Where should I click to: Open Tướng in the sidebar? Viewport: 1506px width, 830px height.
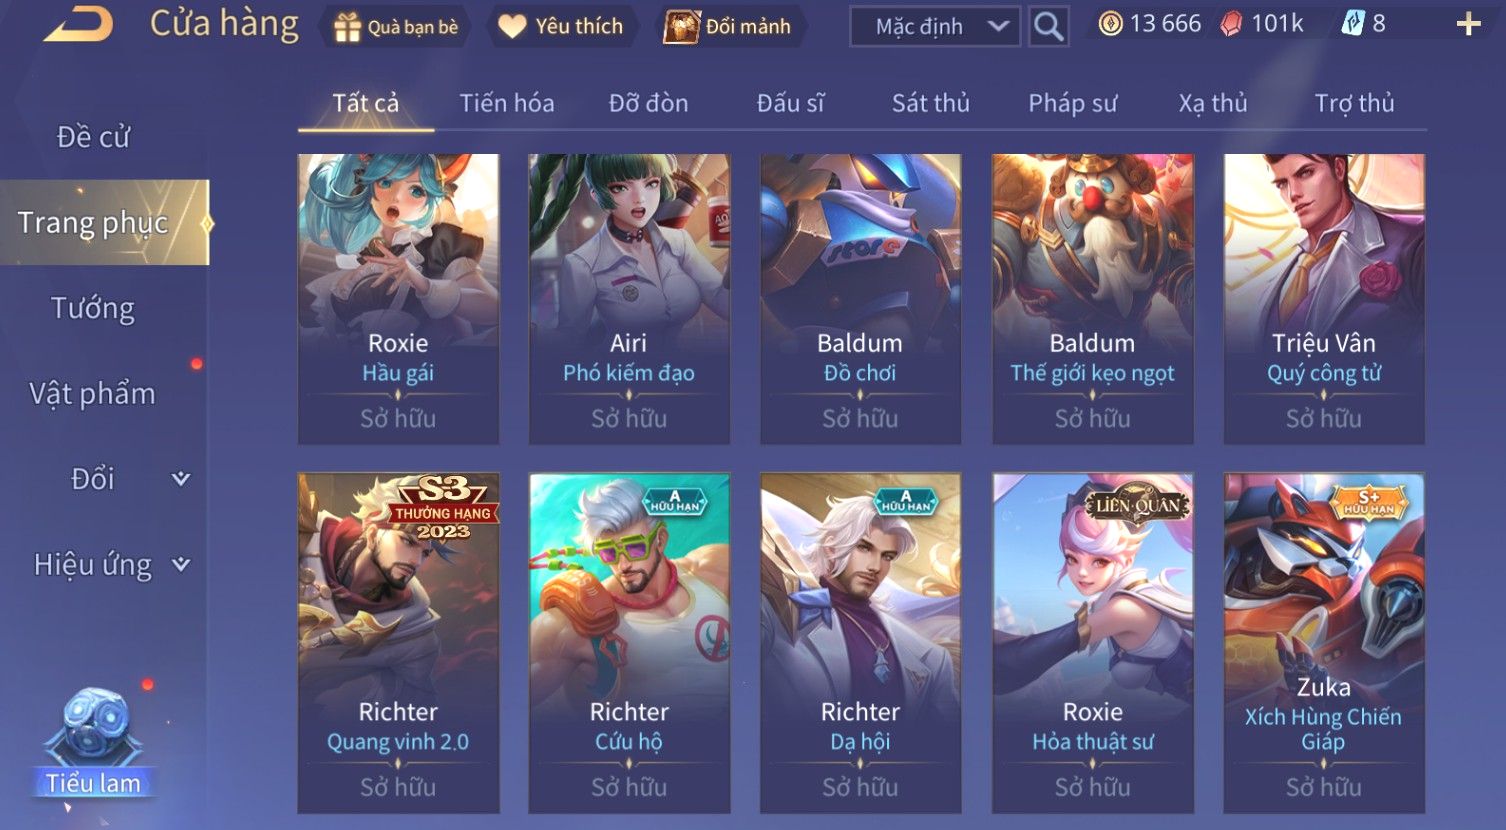(93, 308)
